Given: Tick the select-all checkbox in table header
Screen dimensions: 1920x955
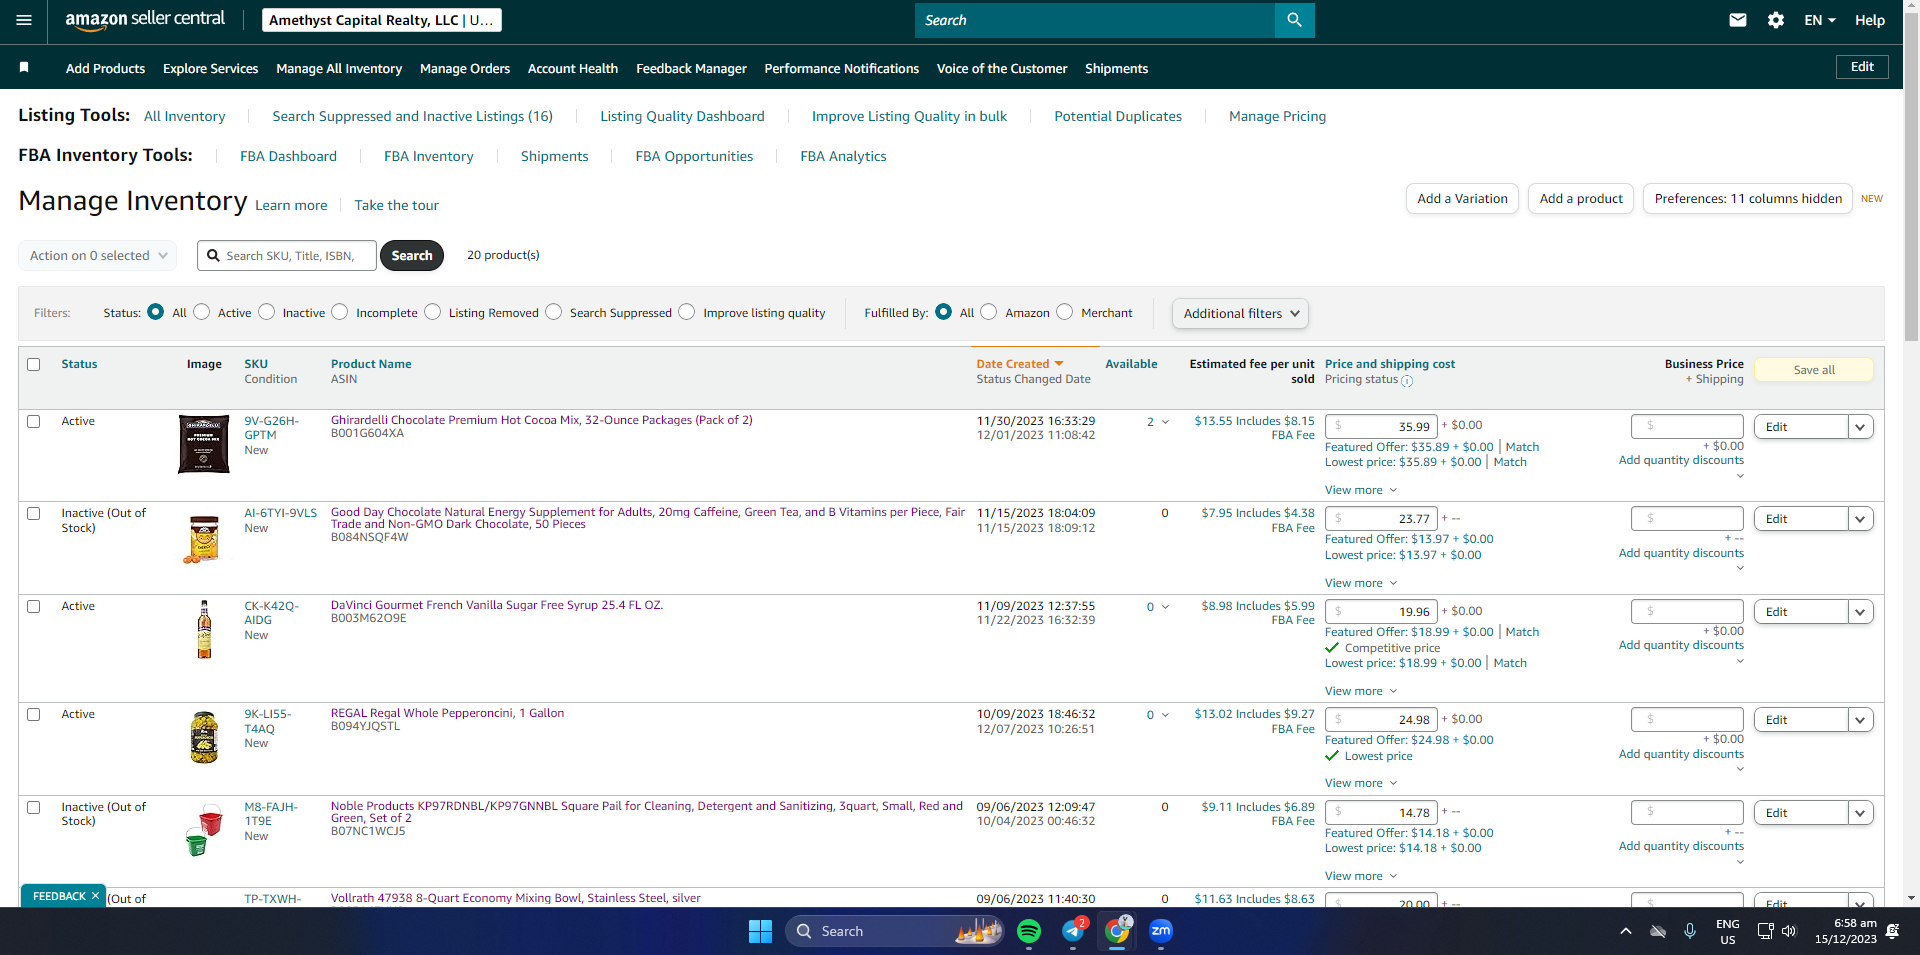Looking at the screenshot, I should [34, 364].
